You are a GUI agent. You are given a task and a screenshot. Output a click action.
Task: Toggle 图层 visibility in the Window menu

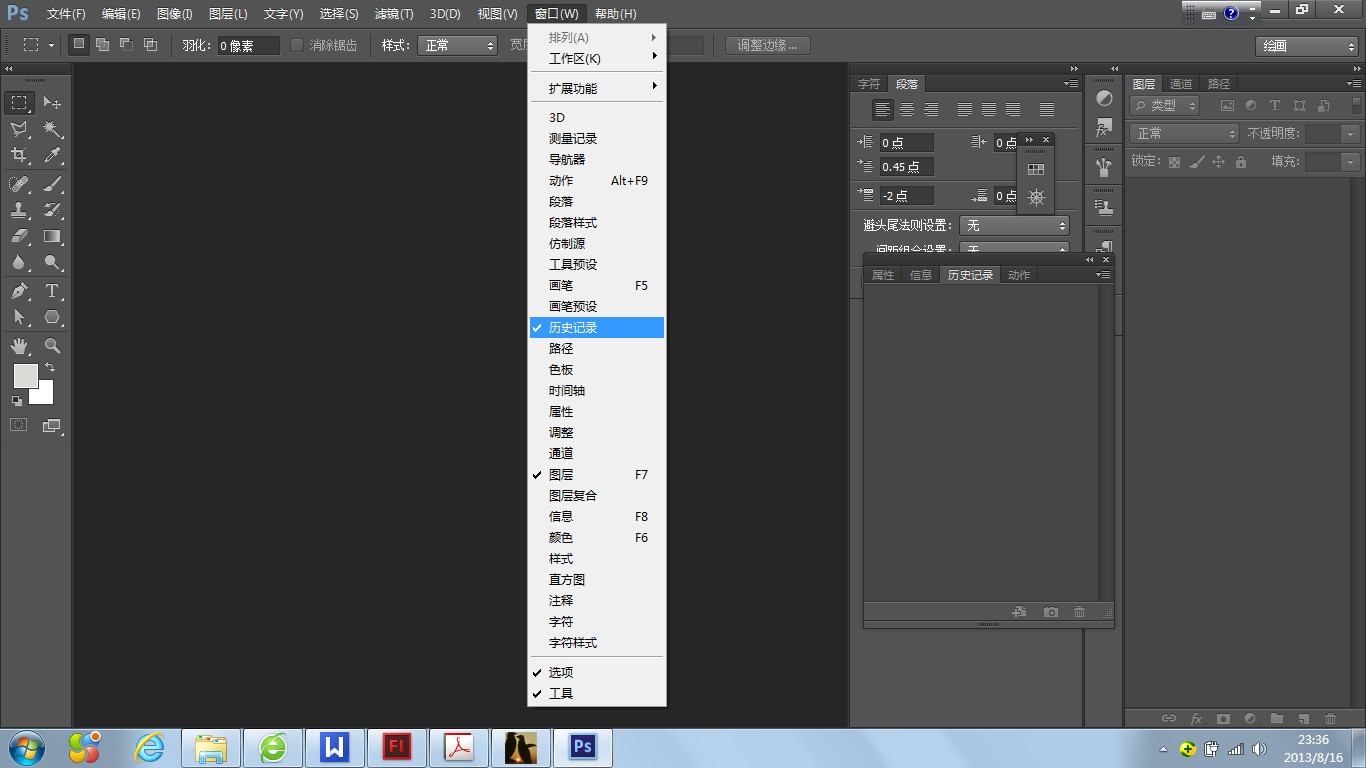coord(560,474)
